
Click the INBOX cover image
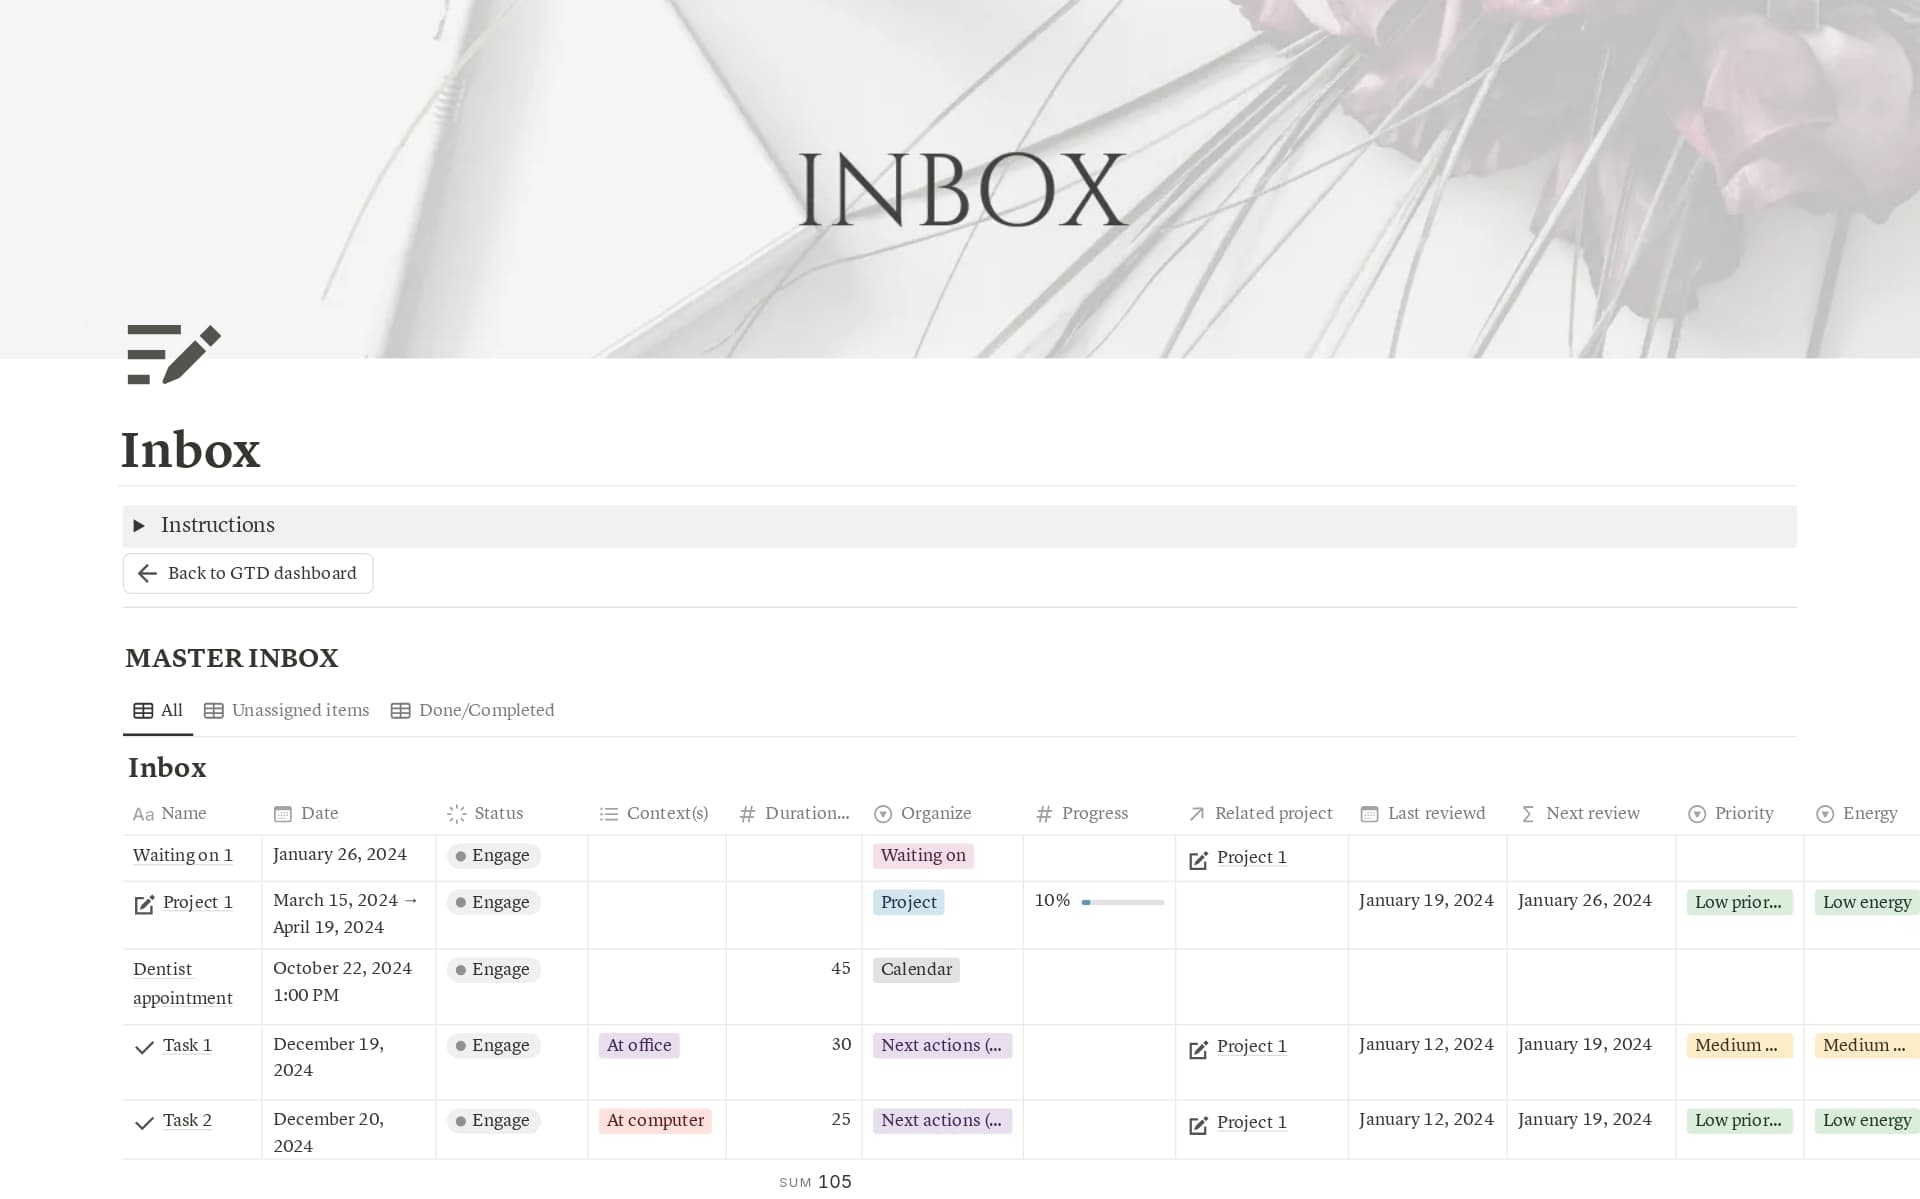tap(960, 179)
